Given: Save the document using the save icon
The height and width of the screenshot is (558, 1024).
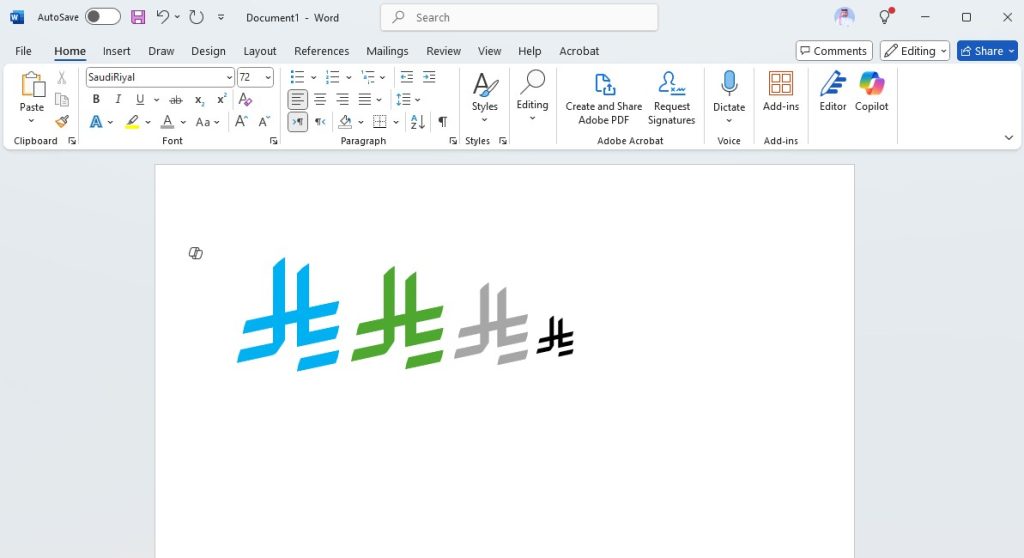Looking at the screenshot, I should tap(138, 17).
